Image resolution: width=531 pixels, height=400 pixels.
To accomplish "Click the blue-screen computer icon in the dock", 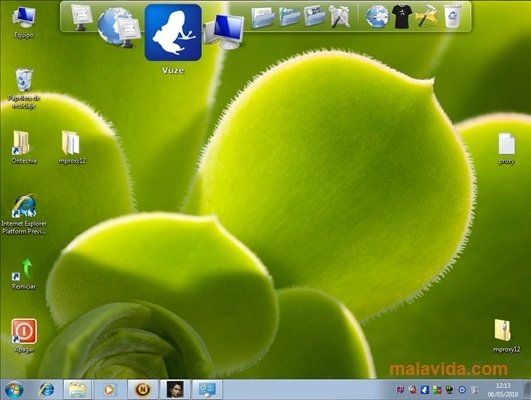I will (225, 31).
